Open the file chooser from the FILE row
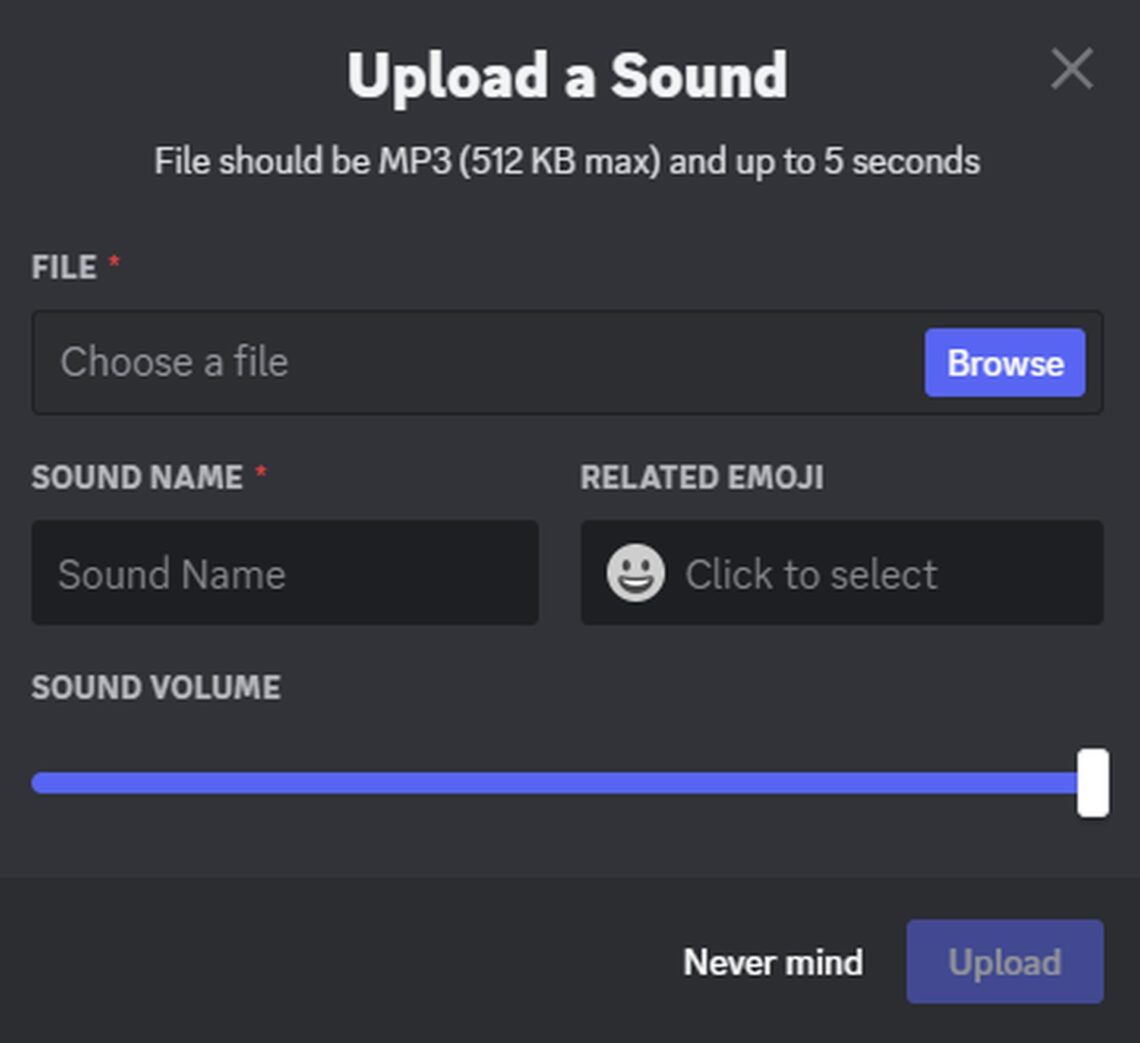The width and height of the screenshot is (1140, 1043). tap(1004, 363)
